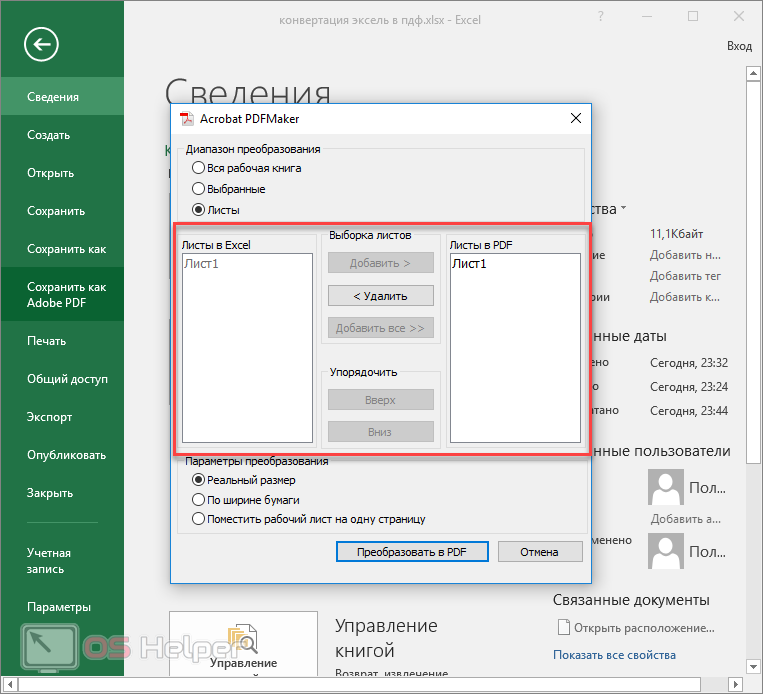
Task: Open Параметры in the sidebar
Action: [x=62, y=607]
